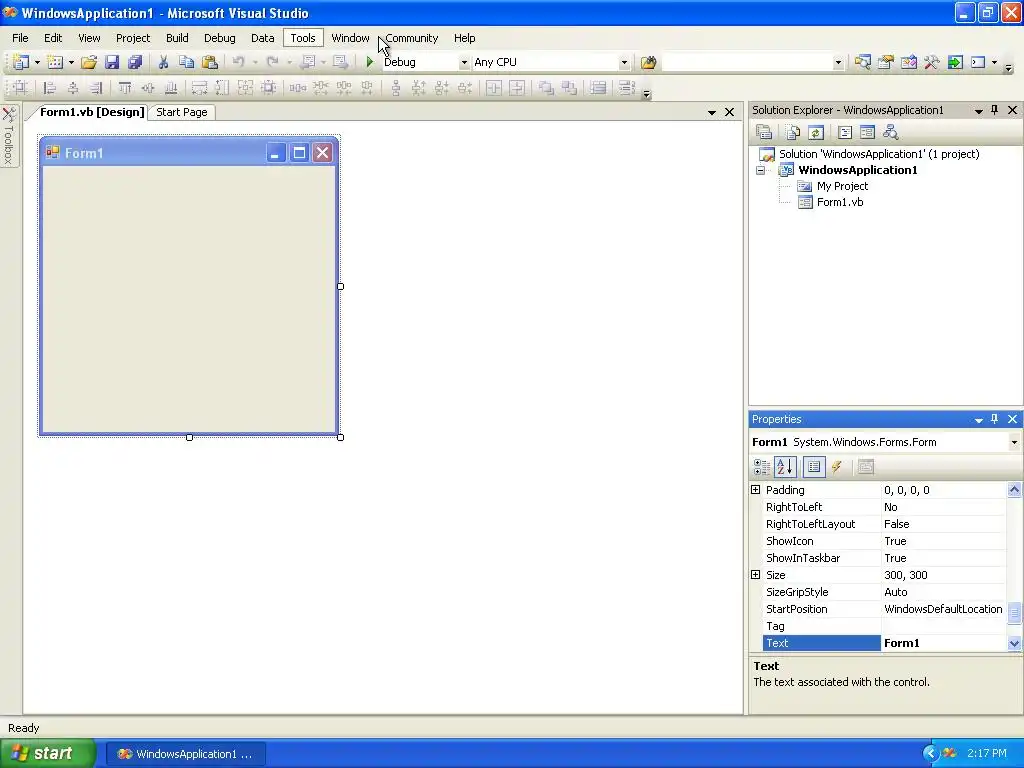Viewport: 1024px width, 768px height.
Task: Click the Start Page green arrow icon
Action: click(955, 62)
